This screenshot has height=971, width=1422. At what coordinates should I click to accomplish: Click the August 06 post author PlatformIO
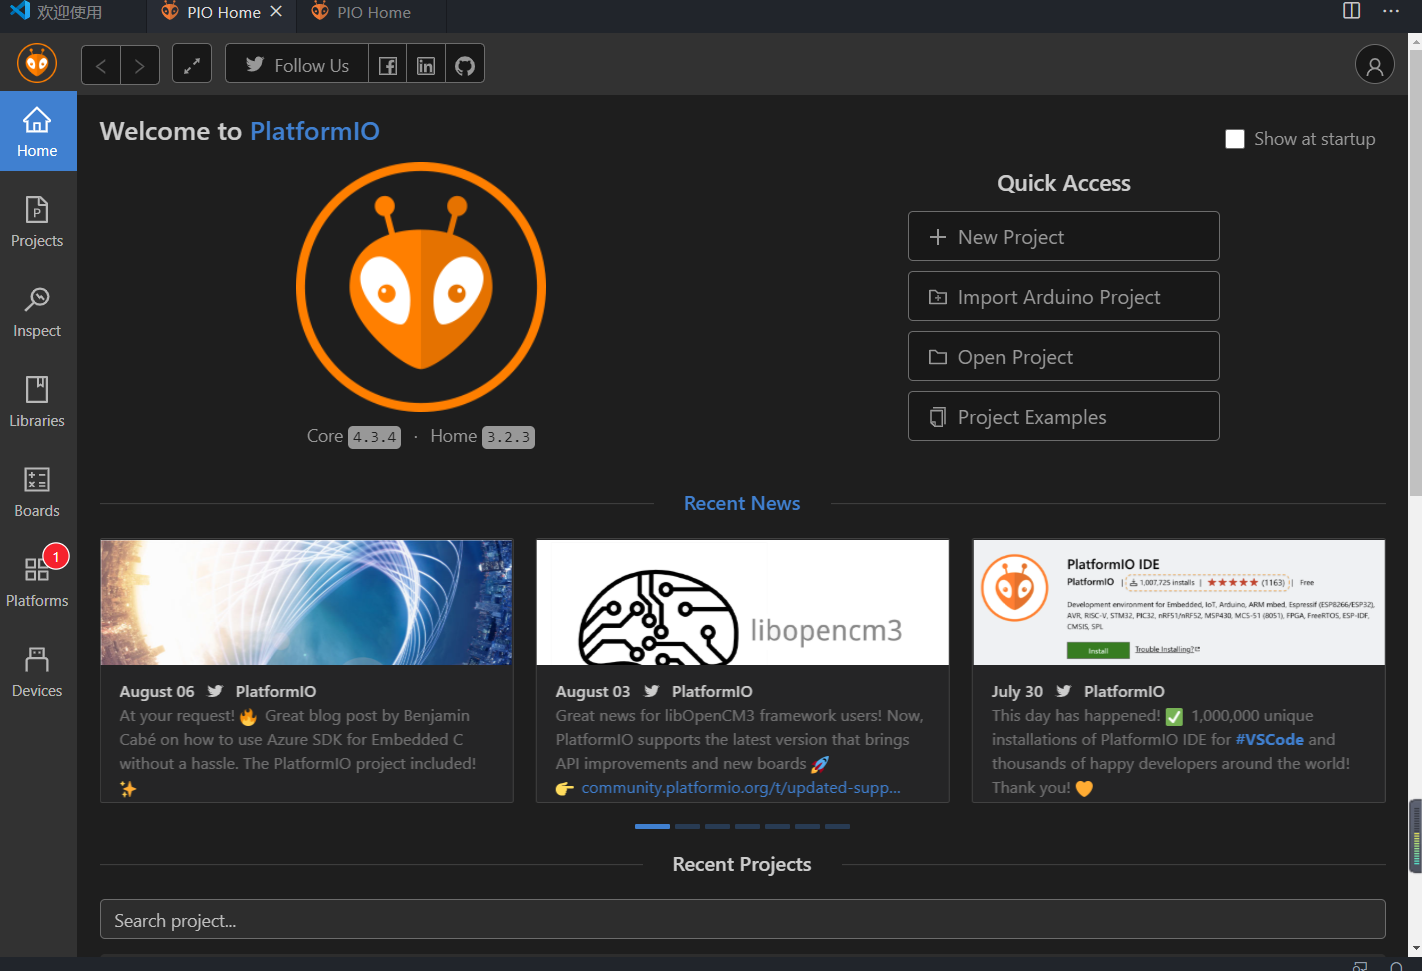276,691
